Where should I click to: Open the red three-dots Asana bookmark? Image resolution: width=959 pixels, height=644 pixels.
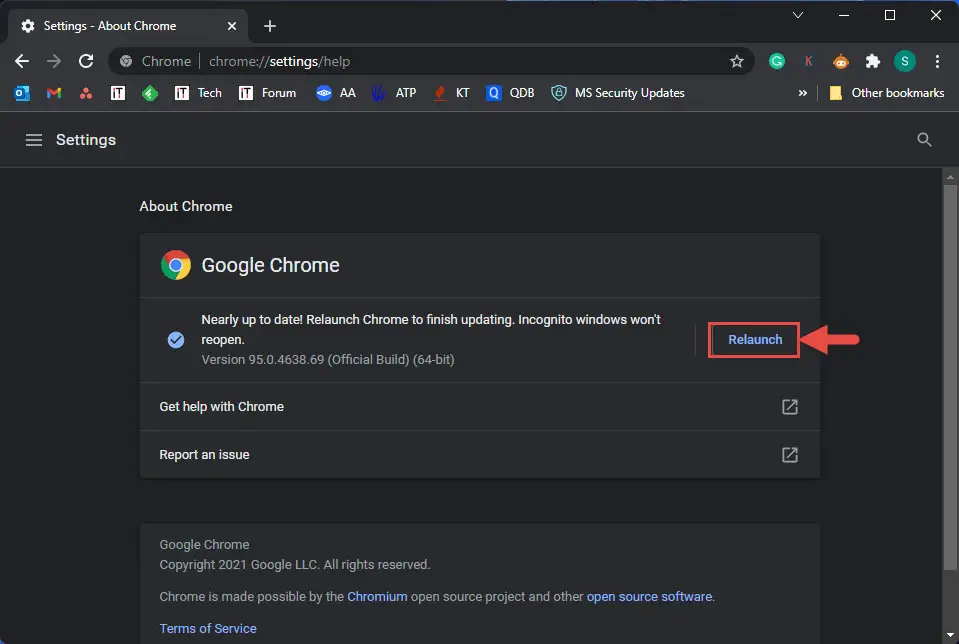point(86,93)
